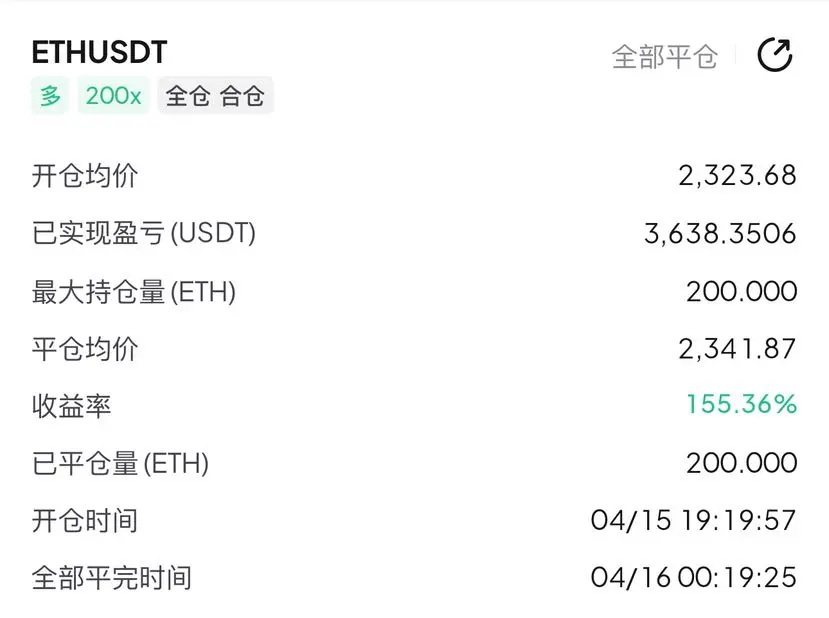Click the 收益率 label

coord(71,406)
